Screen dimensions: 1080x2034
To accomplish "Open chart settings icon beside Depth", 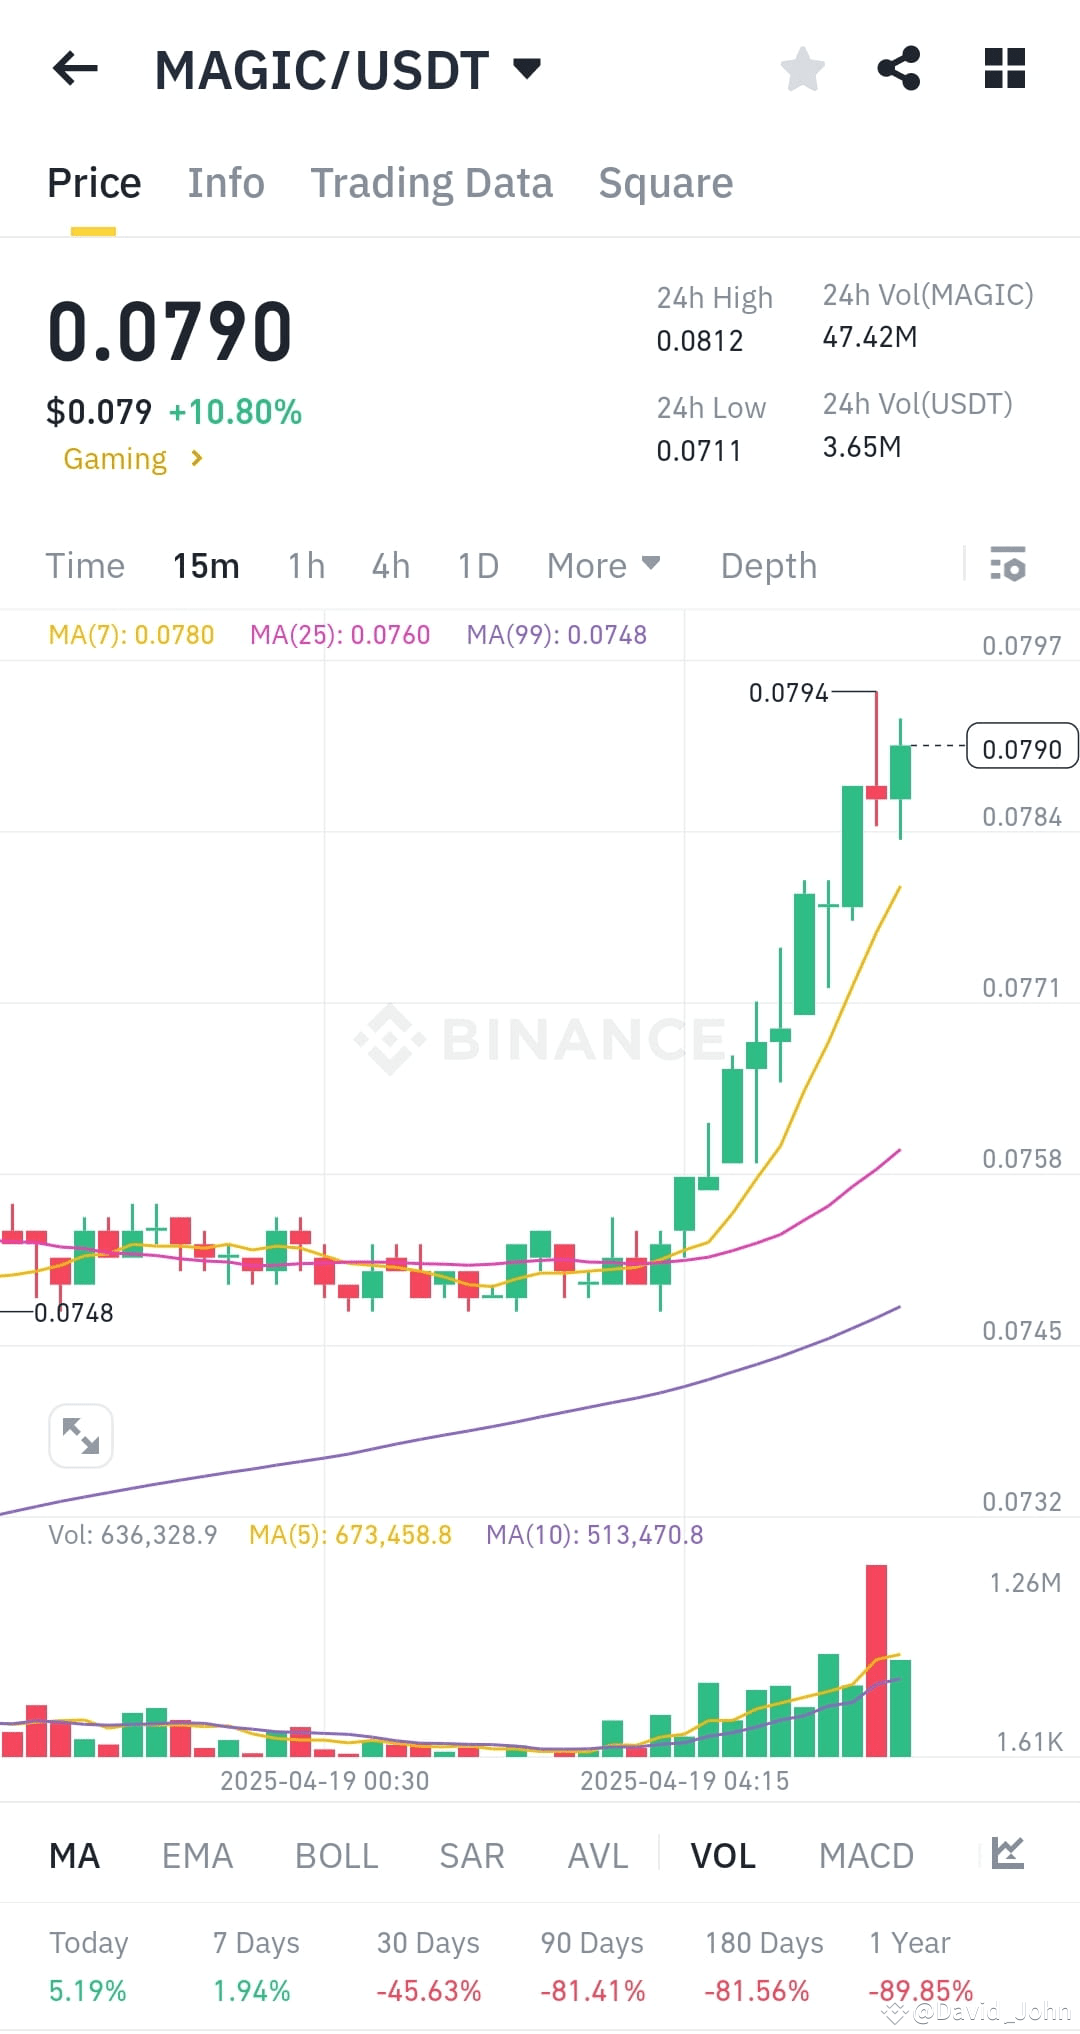I will (1007, 566).
